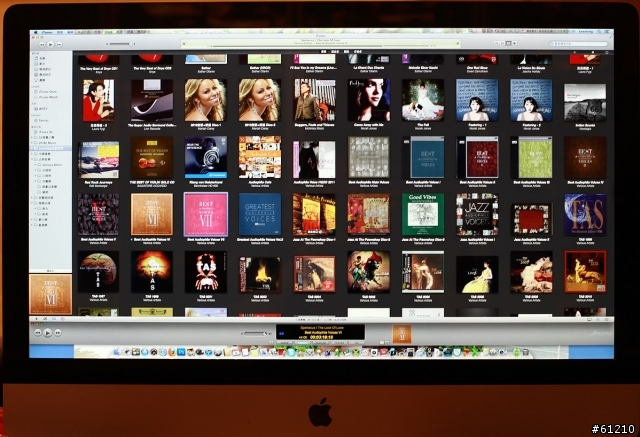Collapse the Various Artist folder triangle

coord(36,165)
